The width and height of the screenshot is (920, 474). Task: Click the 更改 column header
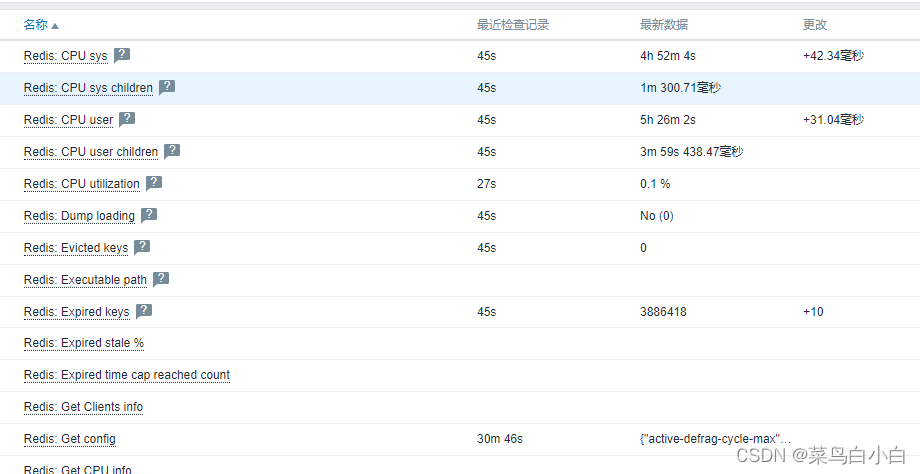pyautogui.click(x=815, y=25)
